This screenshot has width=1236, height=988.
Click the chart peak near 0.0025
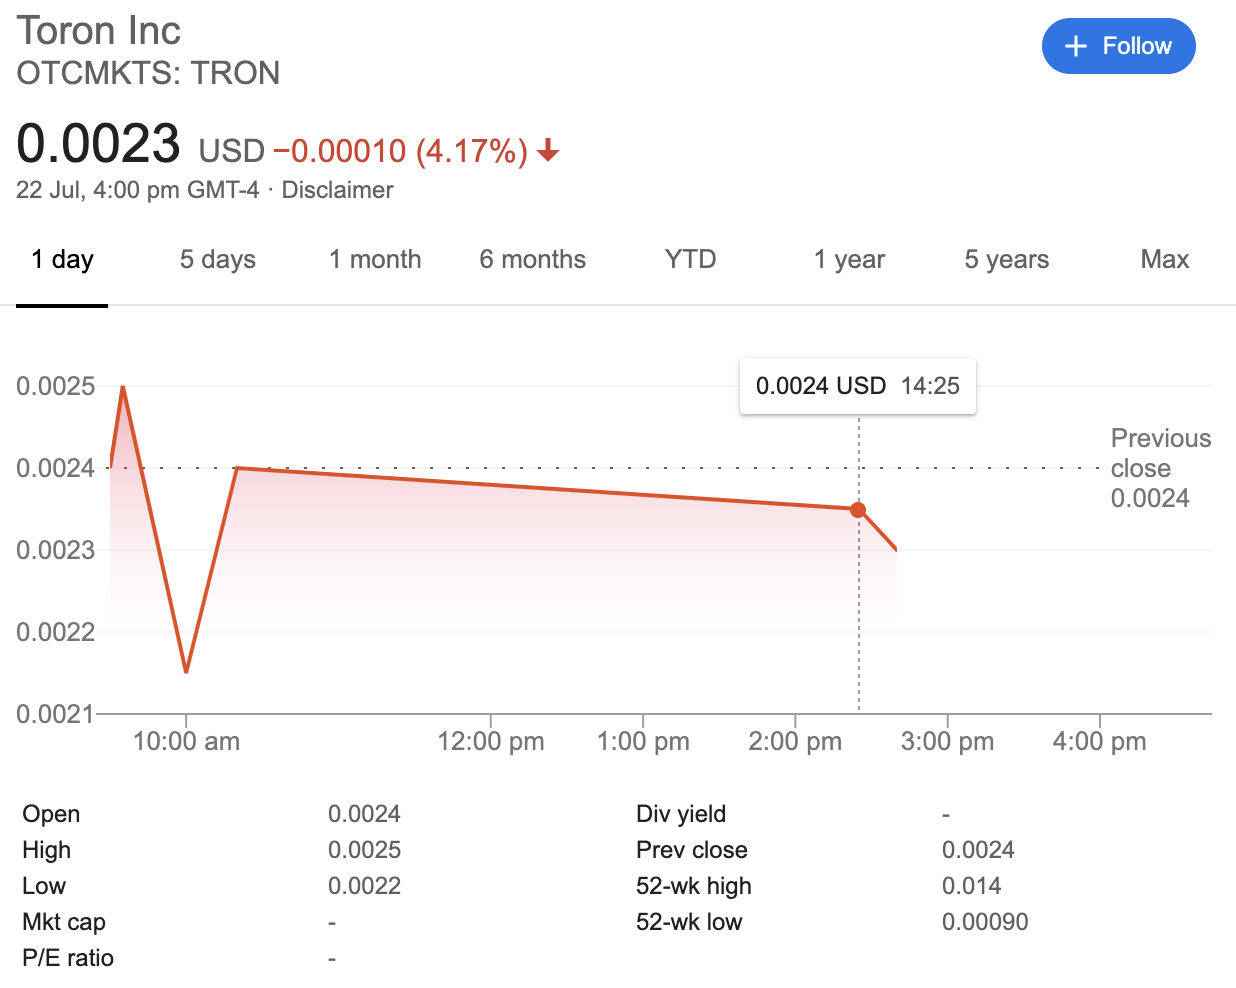coord(123,387)
